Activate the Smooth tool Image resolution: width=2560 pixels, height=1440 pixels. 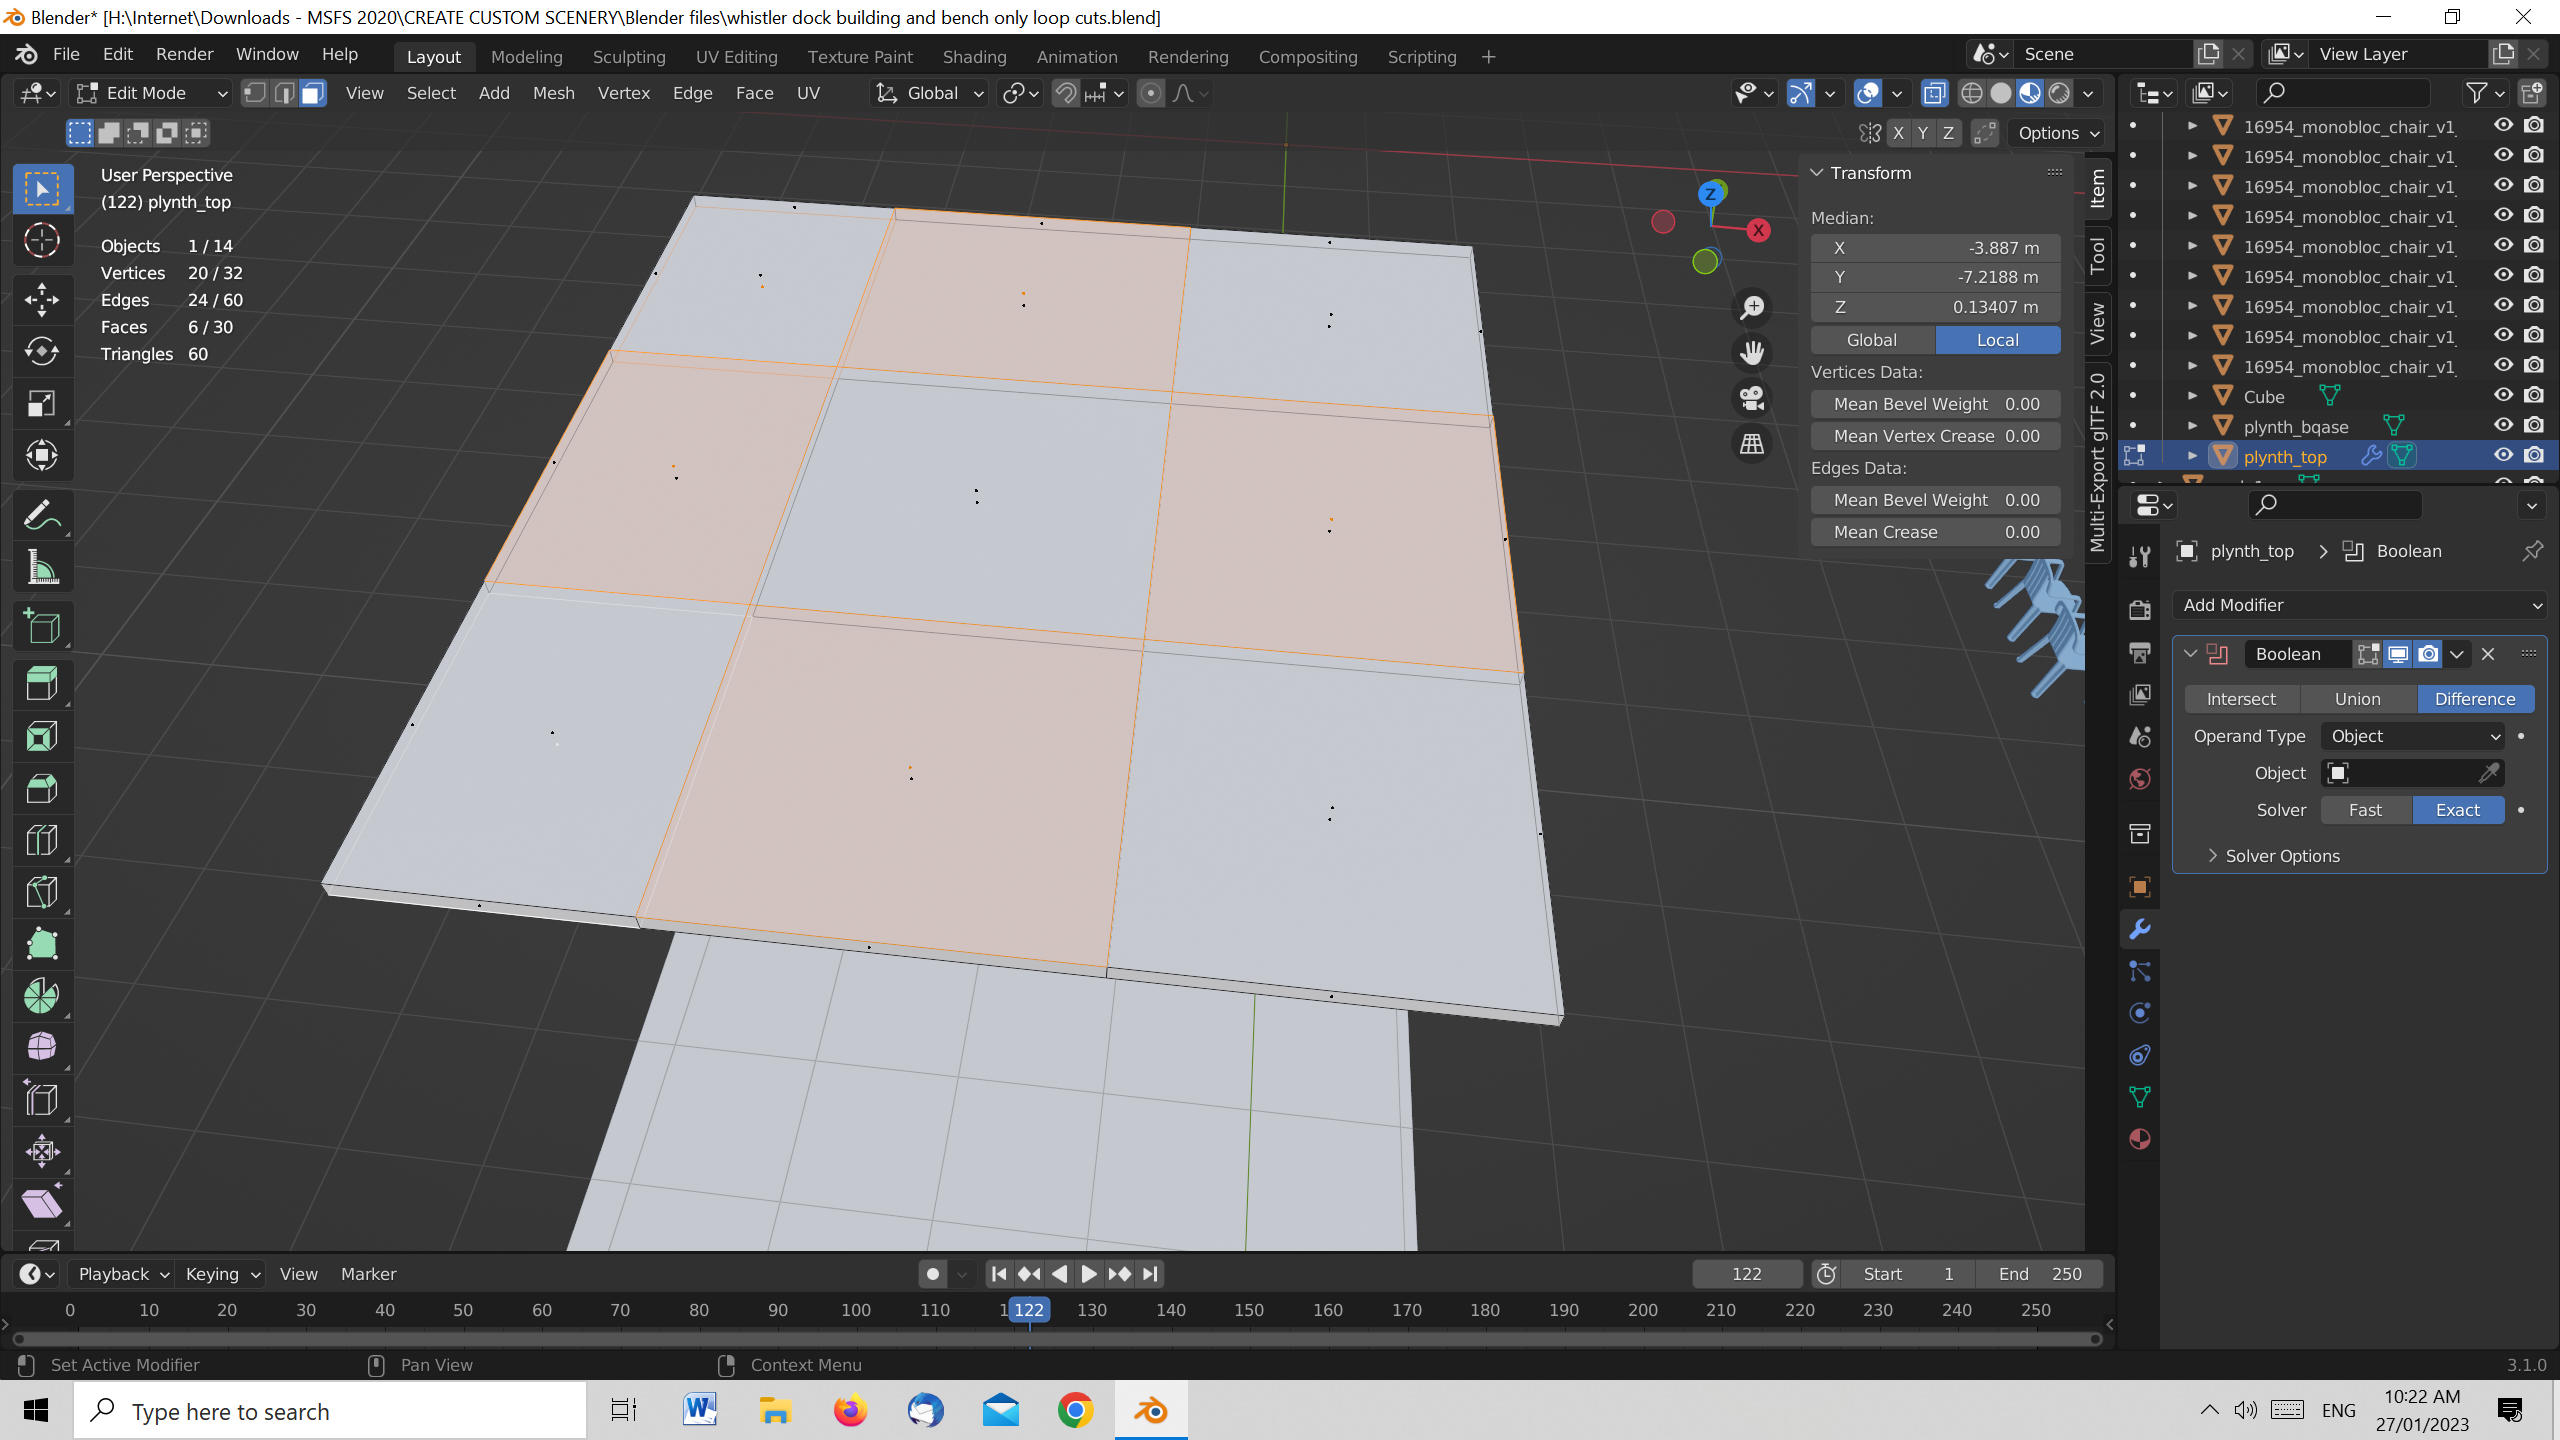click(42, 1047)
